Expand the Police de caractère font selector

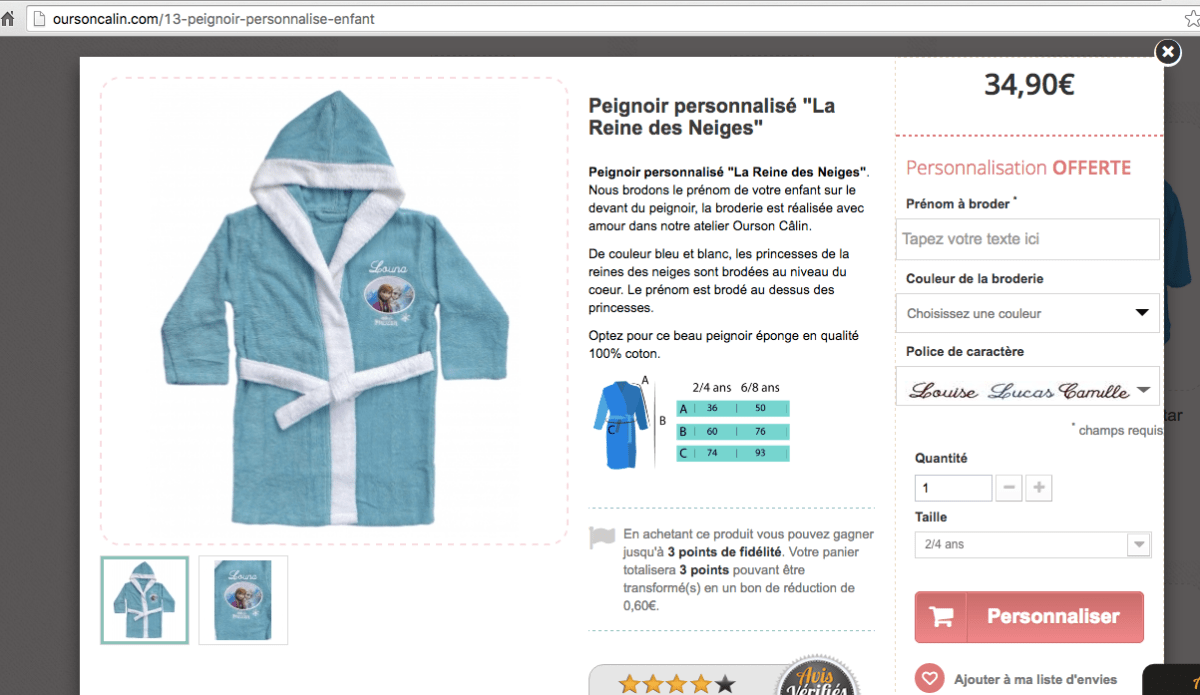click(x=1027, y=390)
